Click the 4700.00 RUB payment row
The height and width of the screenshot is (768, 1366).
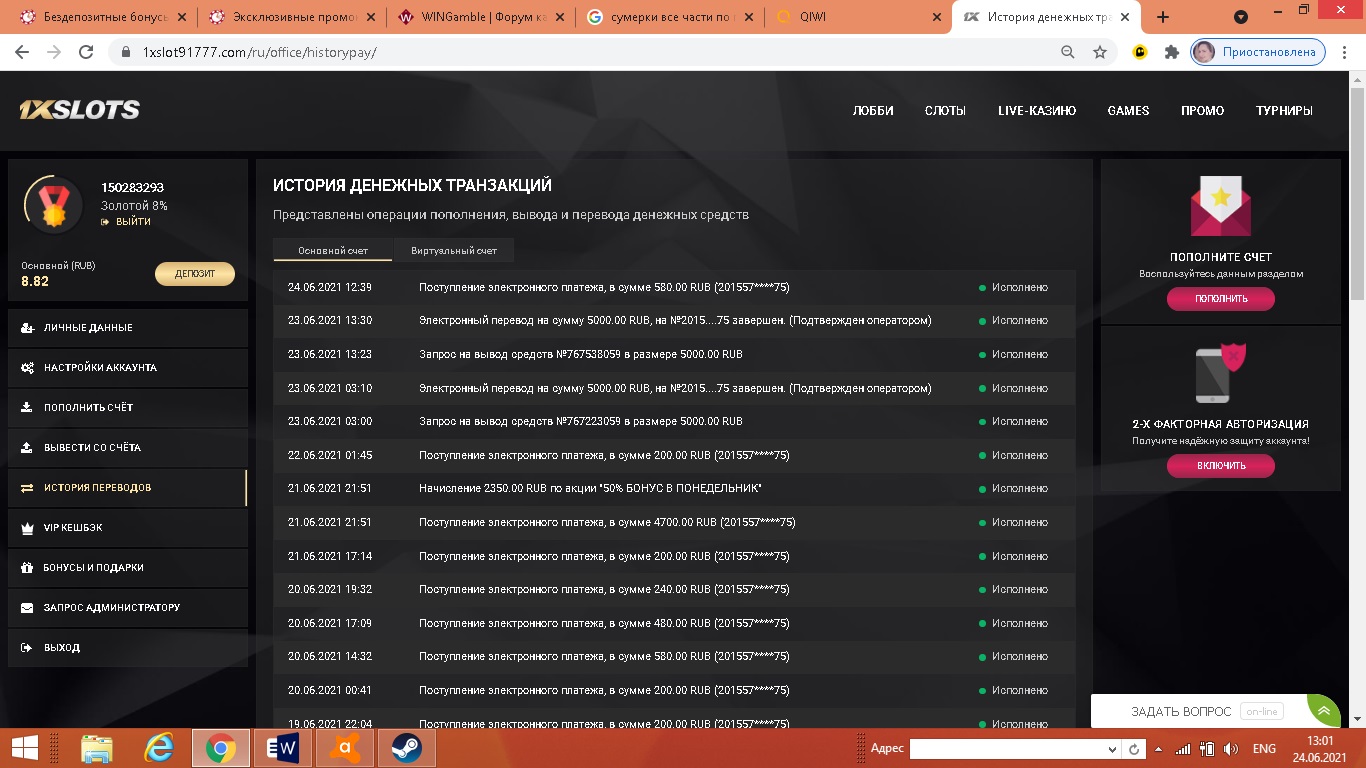click(674, 522)
